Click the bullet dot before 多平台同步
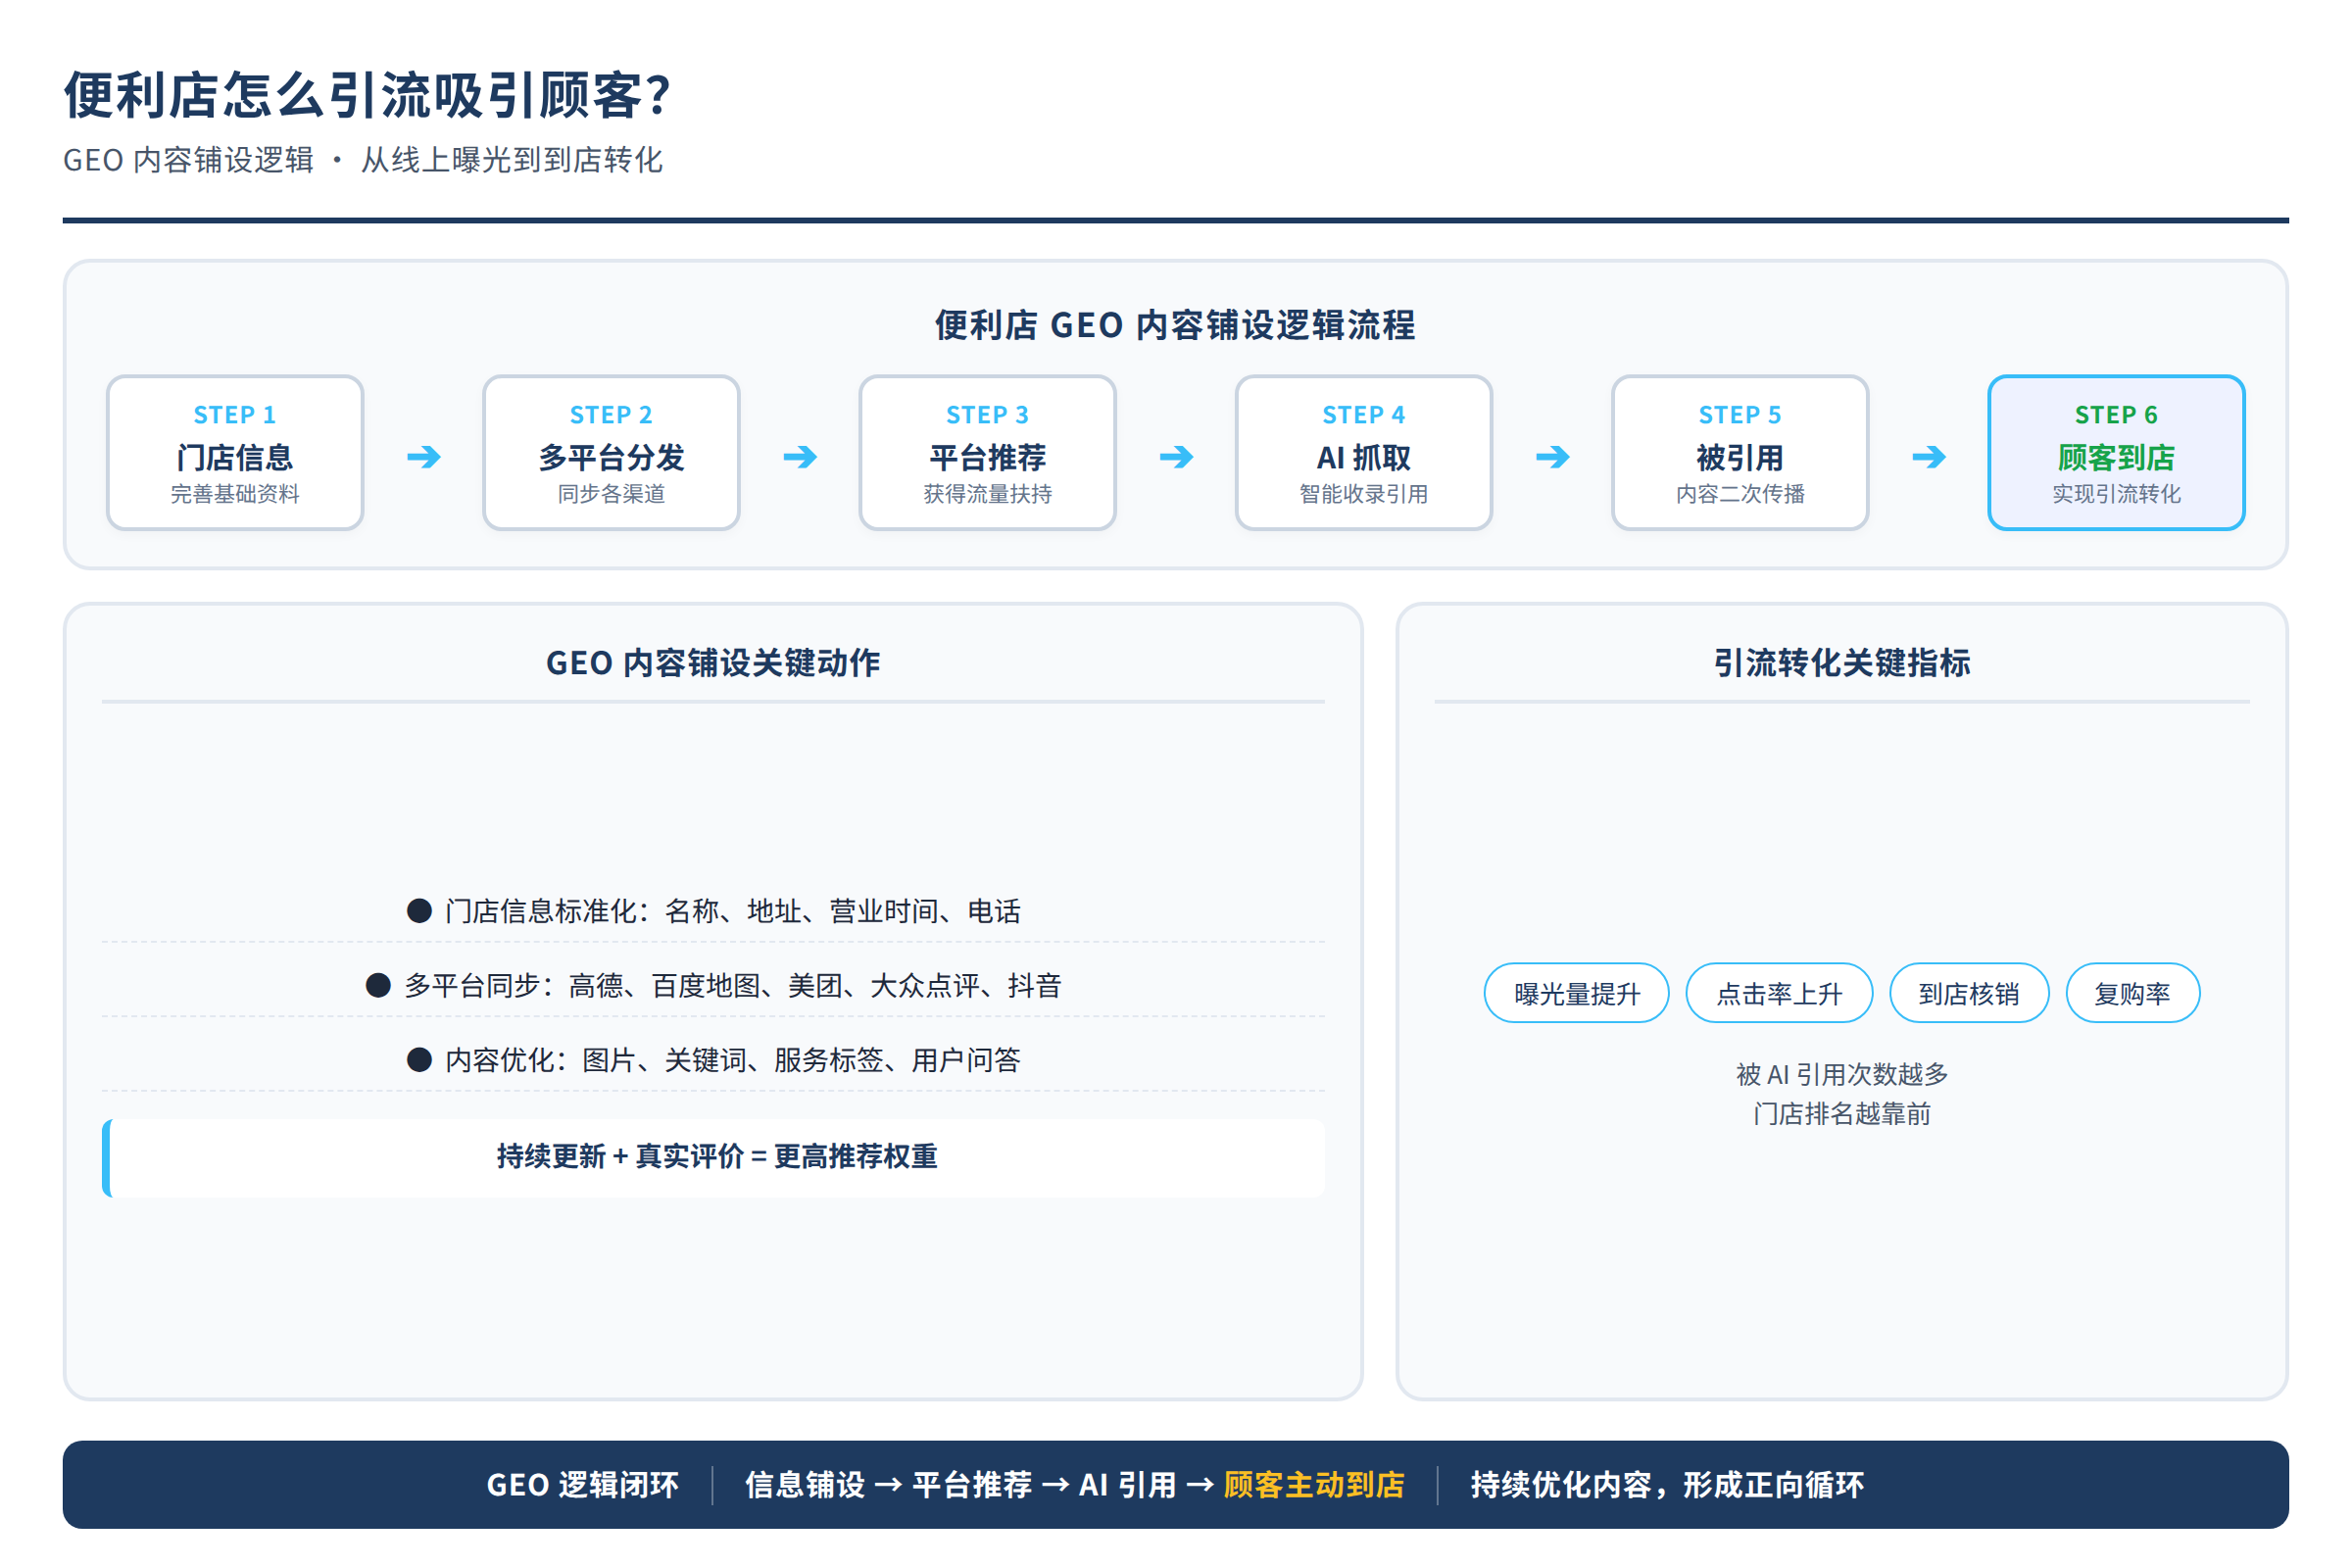 [x=378, y=986]
